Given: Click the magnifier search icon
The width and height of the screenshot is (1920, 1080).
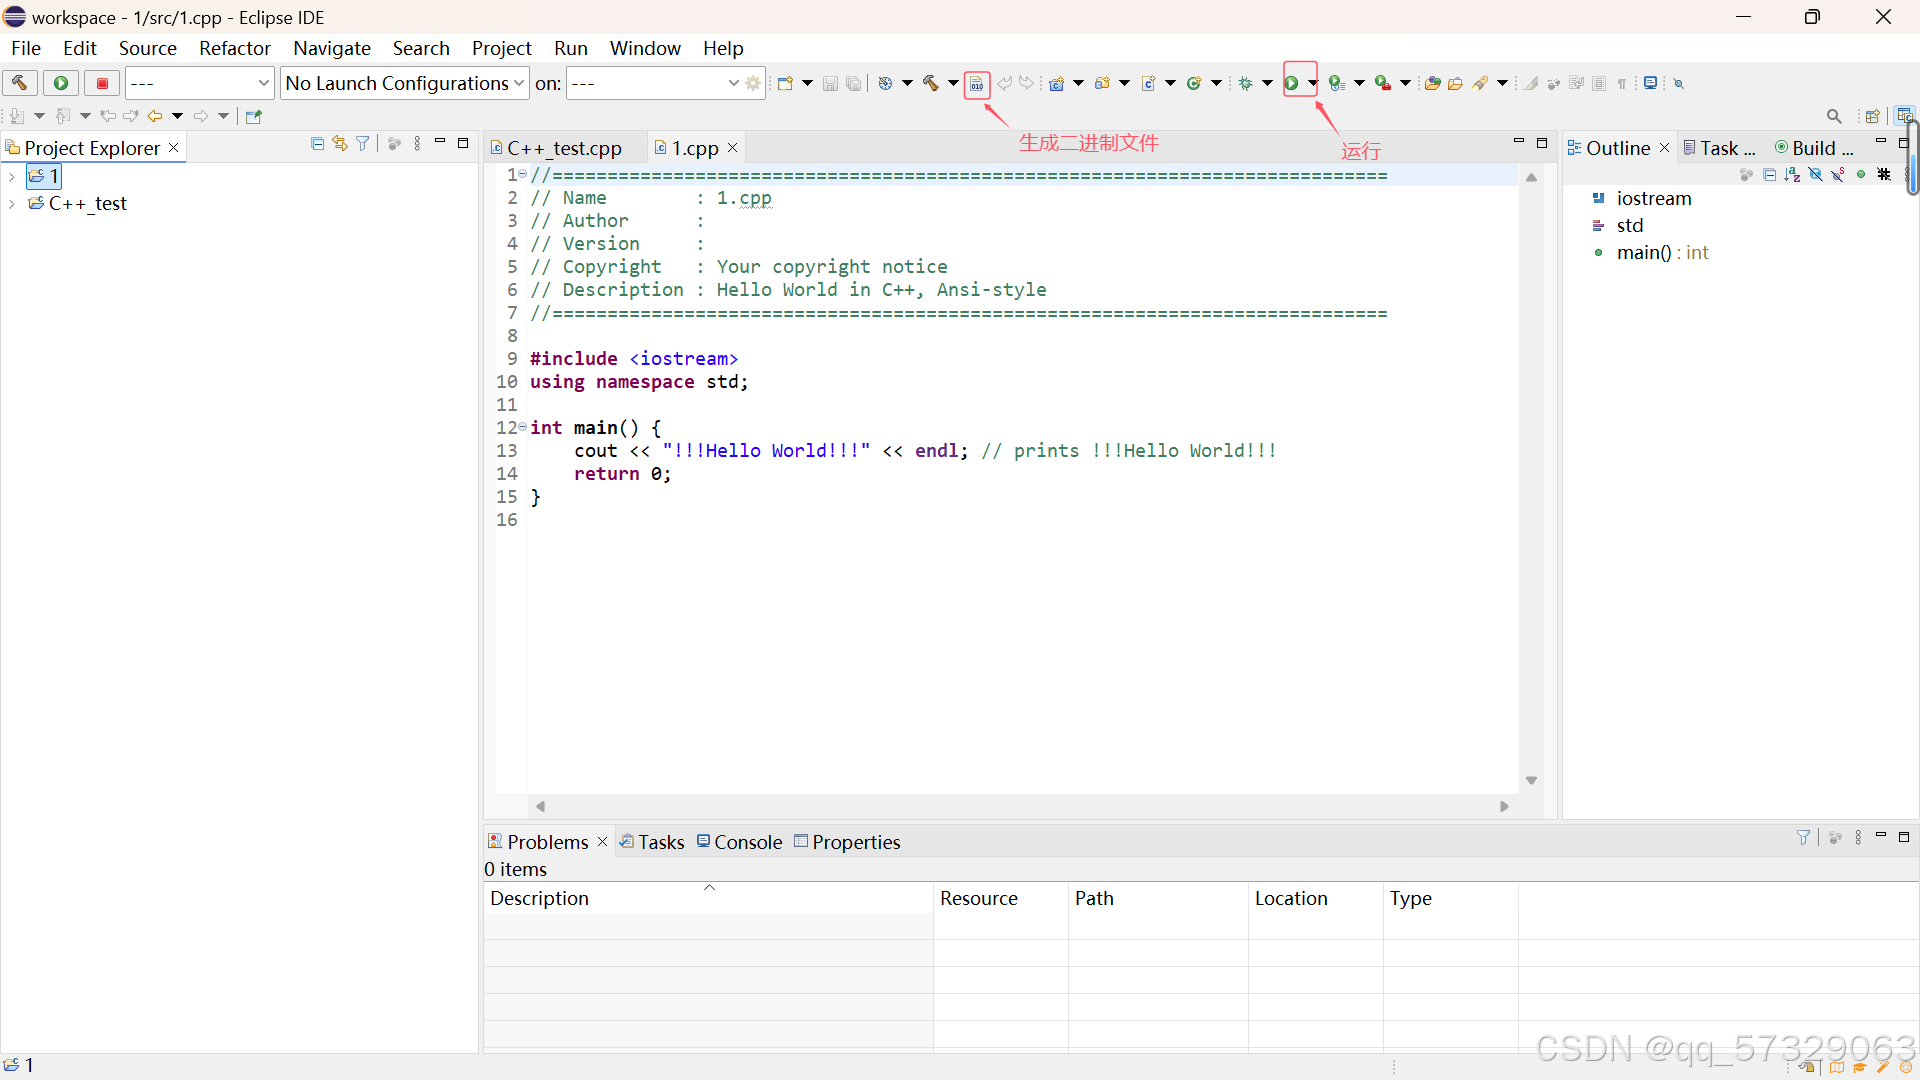Looking at the screenshot, I should (x=1833, y=116).
